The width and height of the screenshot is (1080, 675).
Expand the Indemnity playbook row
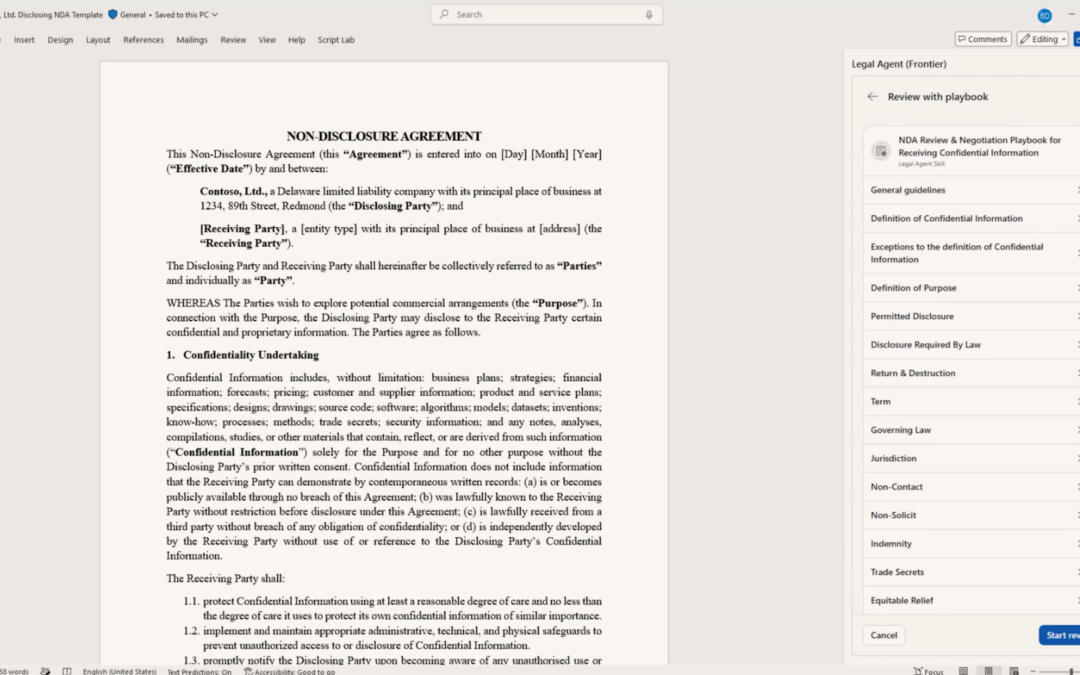971,543
